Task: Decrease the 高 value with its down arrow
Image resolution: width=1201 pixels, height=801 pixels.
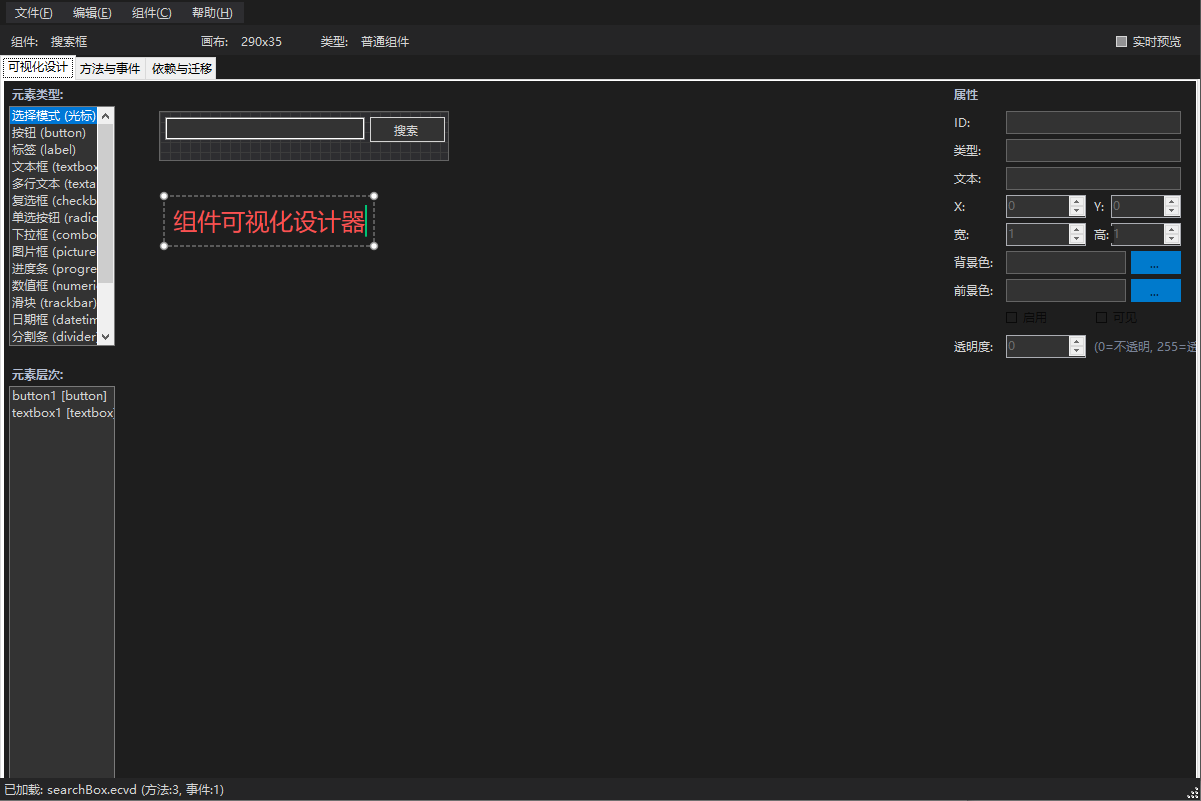Action: point(1172,240)
